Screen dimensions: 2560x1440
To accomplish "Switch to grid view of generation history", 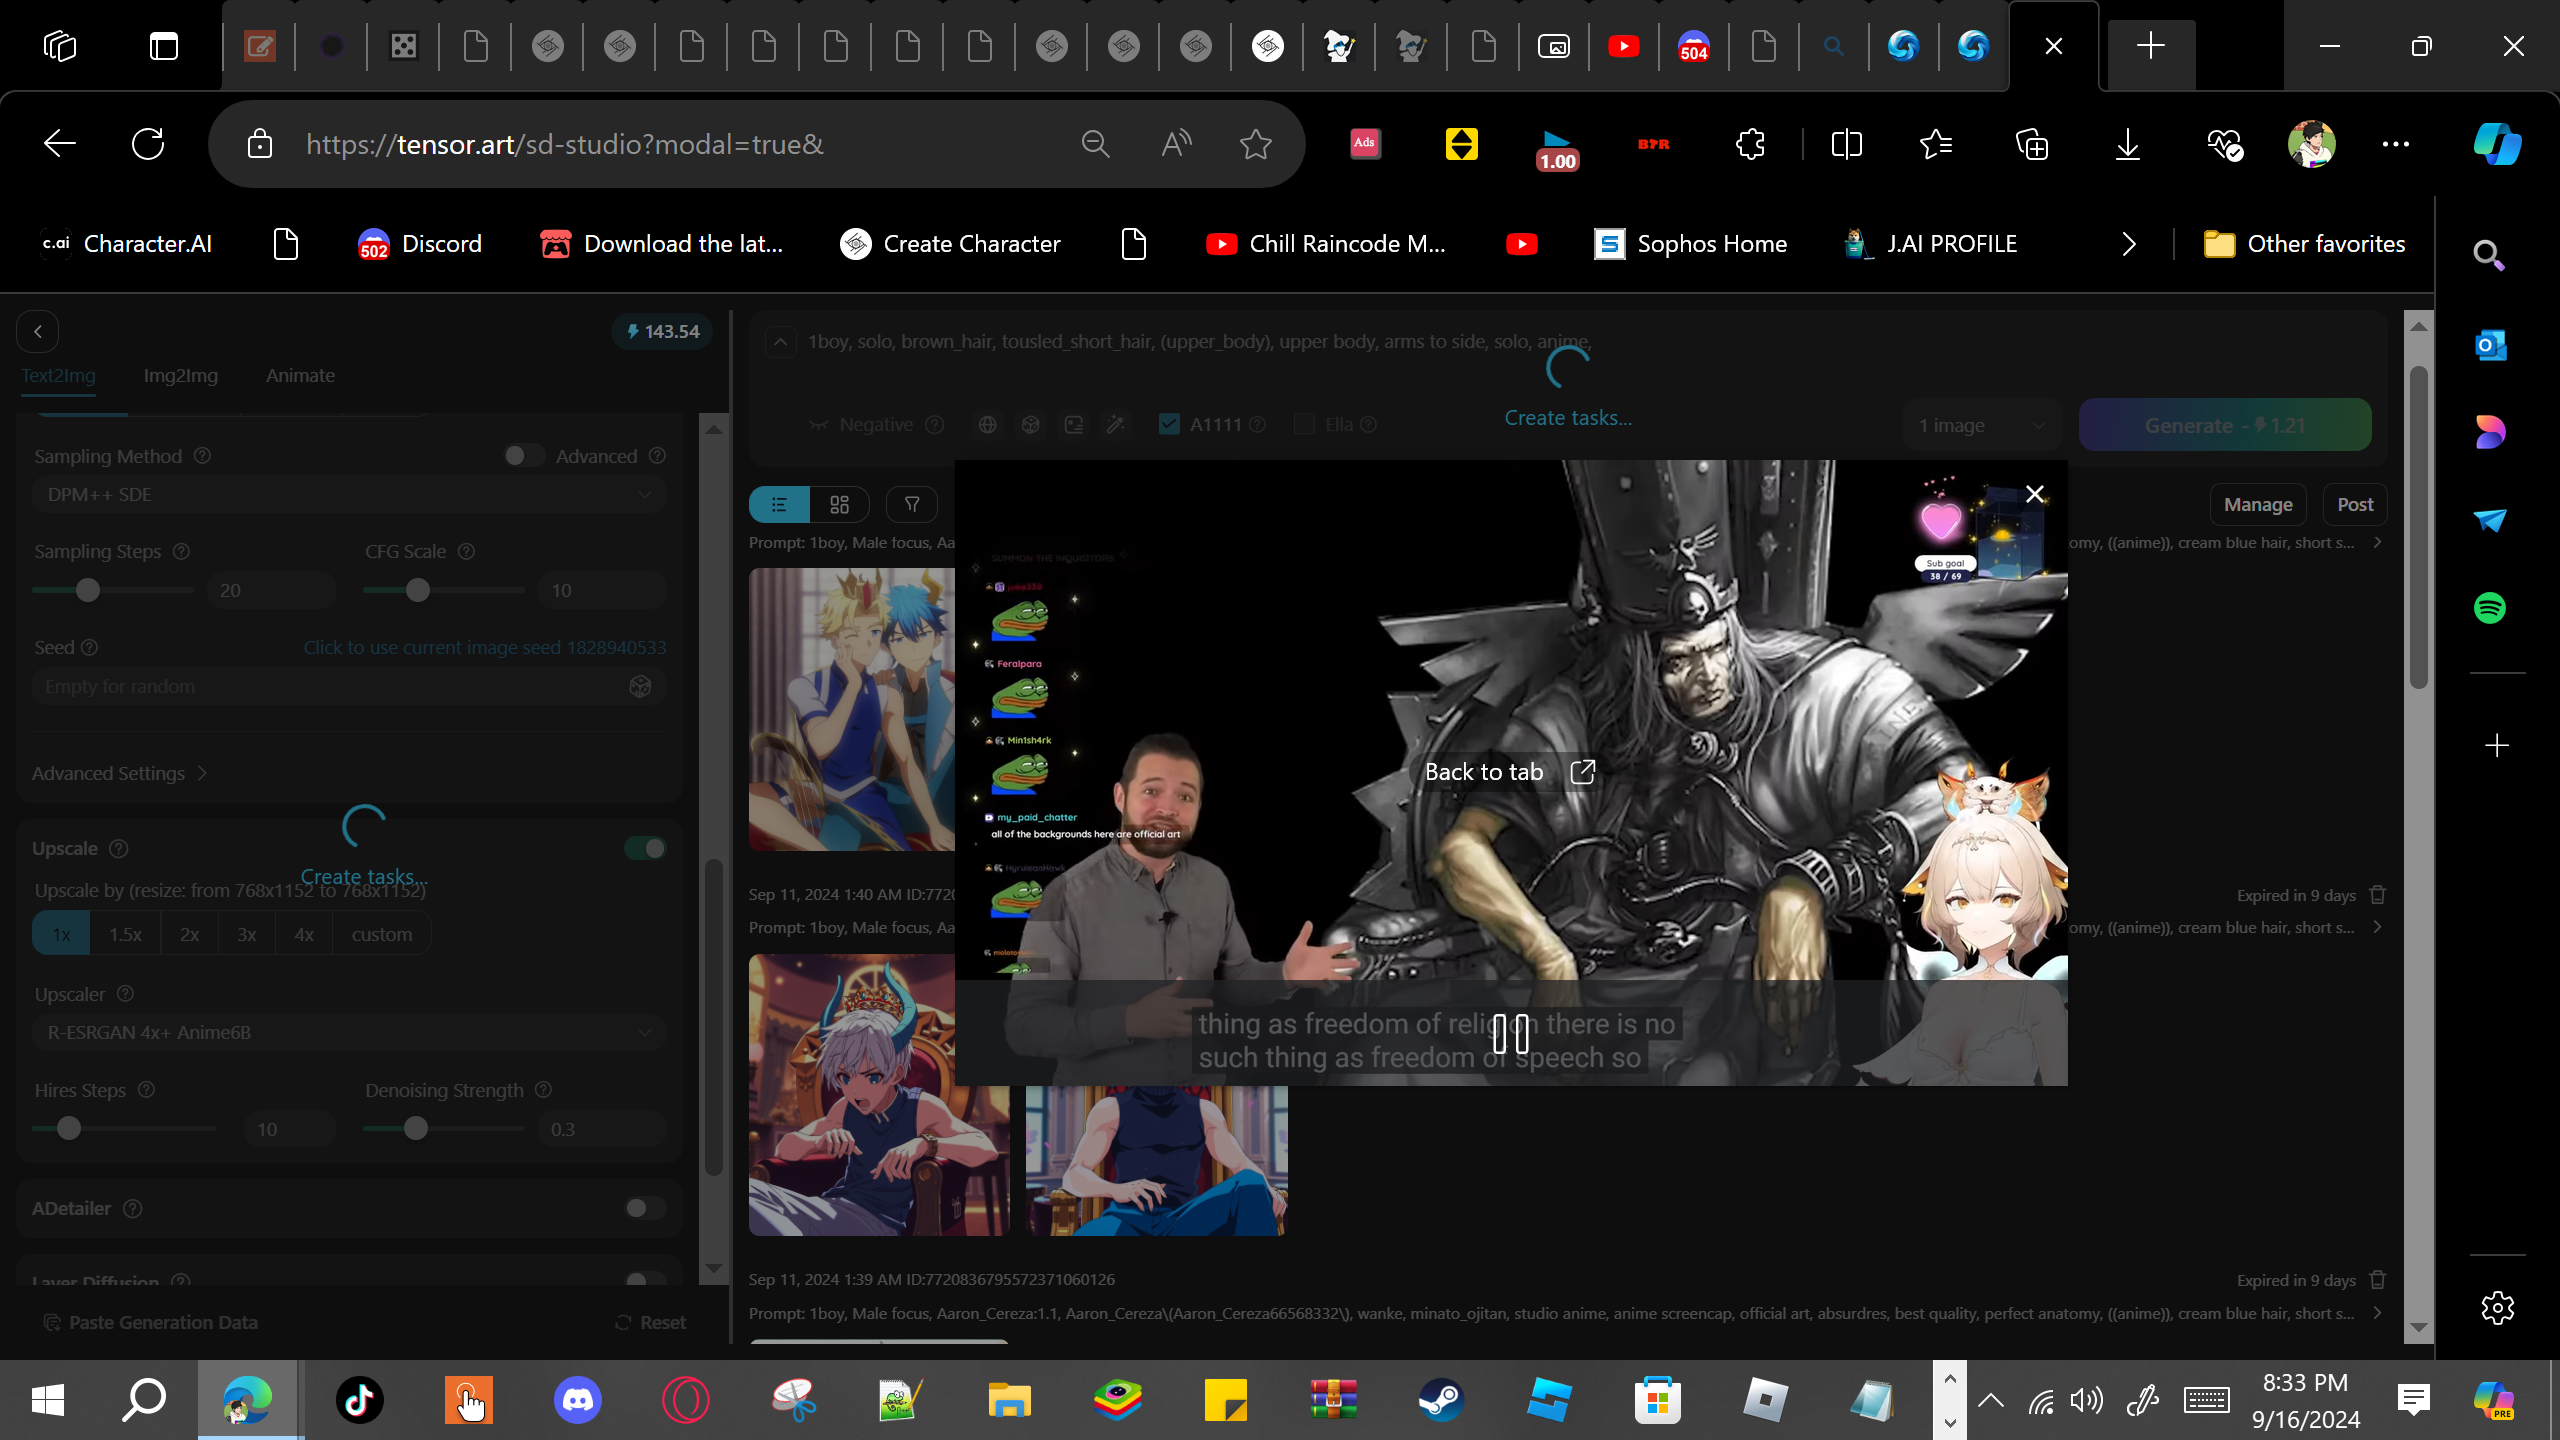I will tap(839, 505).
